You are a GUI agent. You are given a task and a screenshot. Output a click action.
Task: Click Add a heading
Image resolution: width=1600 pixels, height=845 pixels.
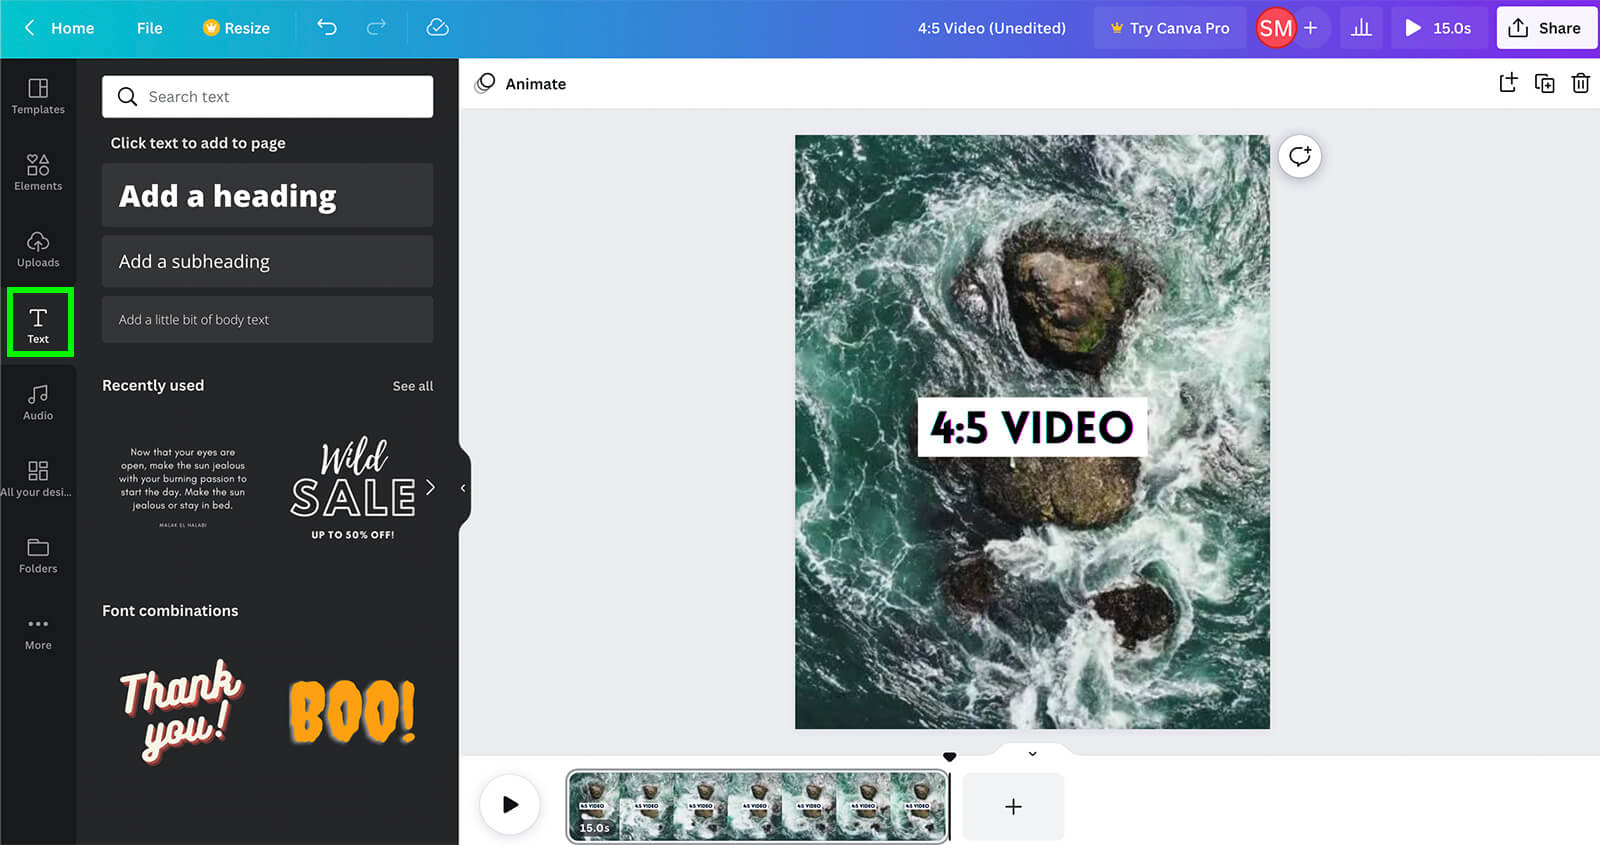(267, 195)
